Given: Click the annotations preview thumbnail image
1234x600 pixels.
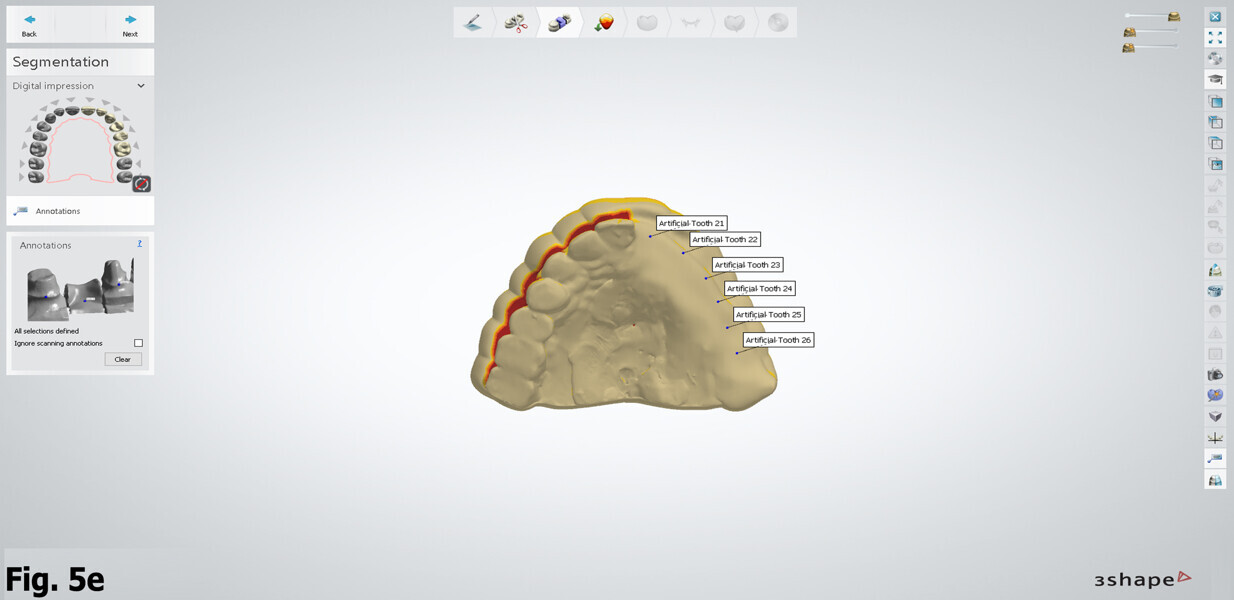Looking at the screenshot, I should 80,288.
